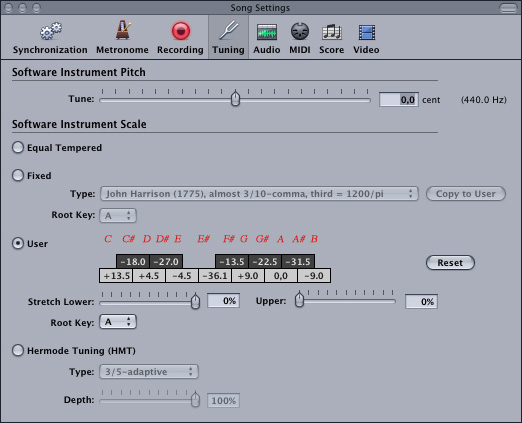This screenshot has width=522, height=423.
Task: Select the Tuning fork icon
Action: click(x=229, y=31)
